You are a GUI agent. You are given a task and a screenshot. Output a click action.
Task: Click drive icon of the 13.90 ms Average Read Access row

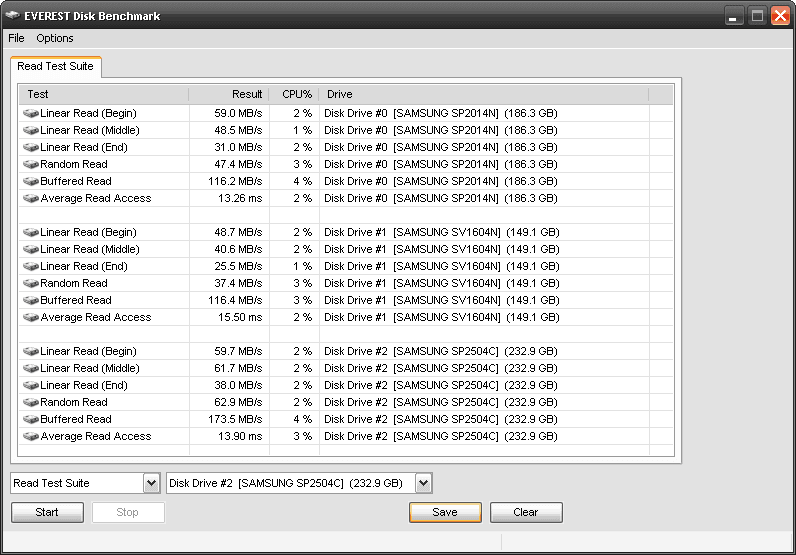(x=31, y=436)
